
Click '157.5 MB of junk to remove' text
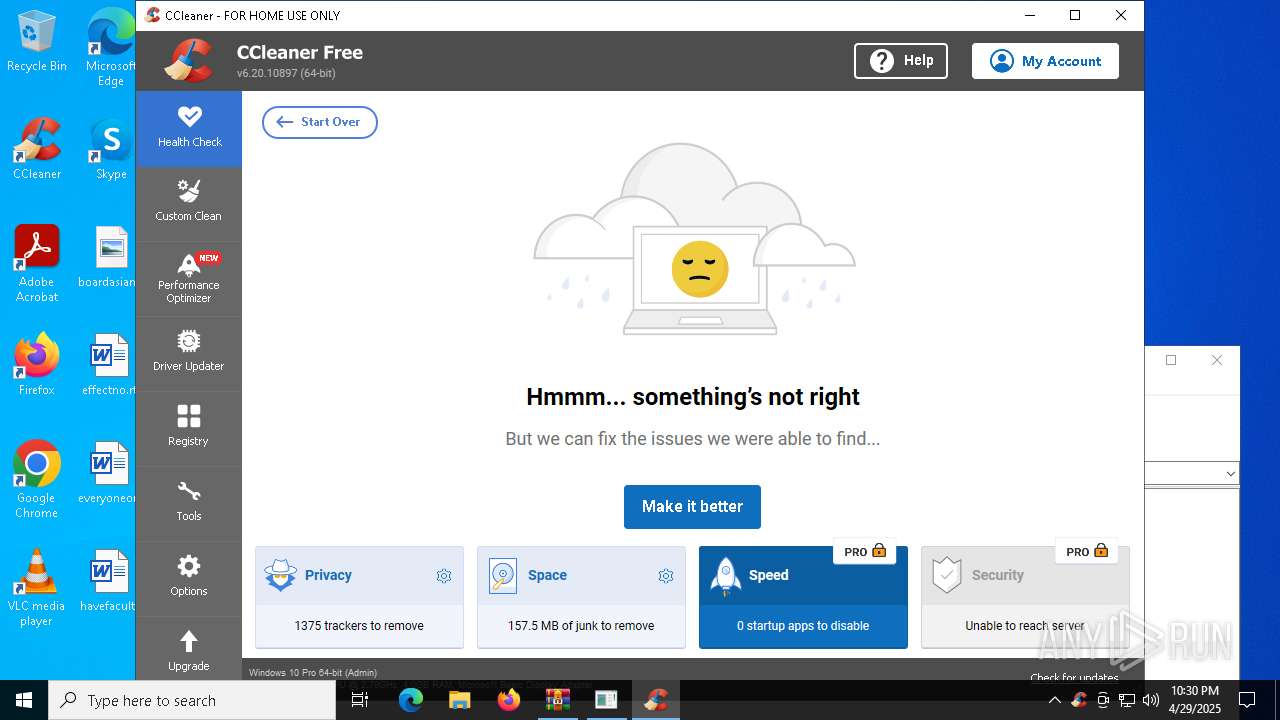581,626
